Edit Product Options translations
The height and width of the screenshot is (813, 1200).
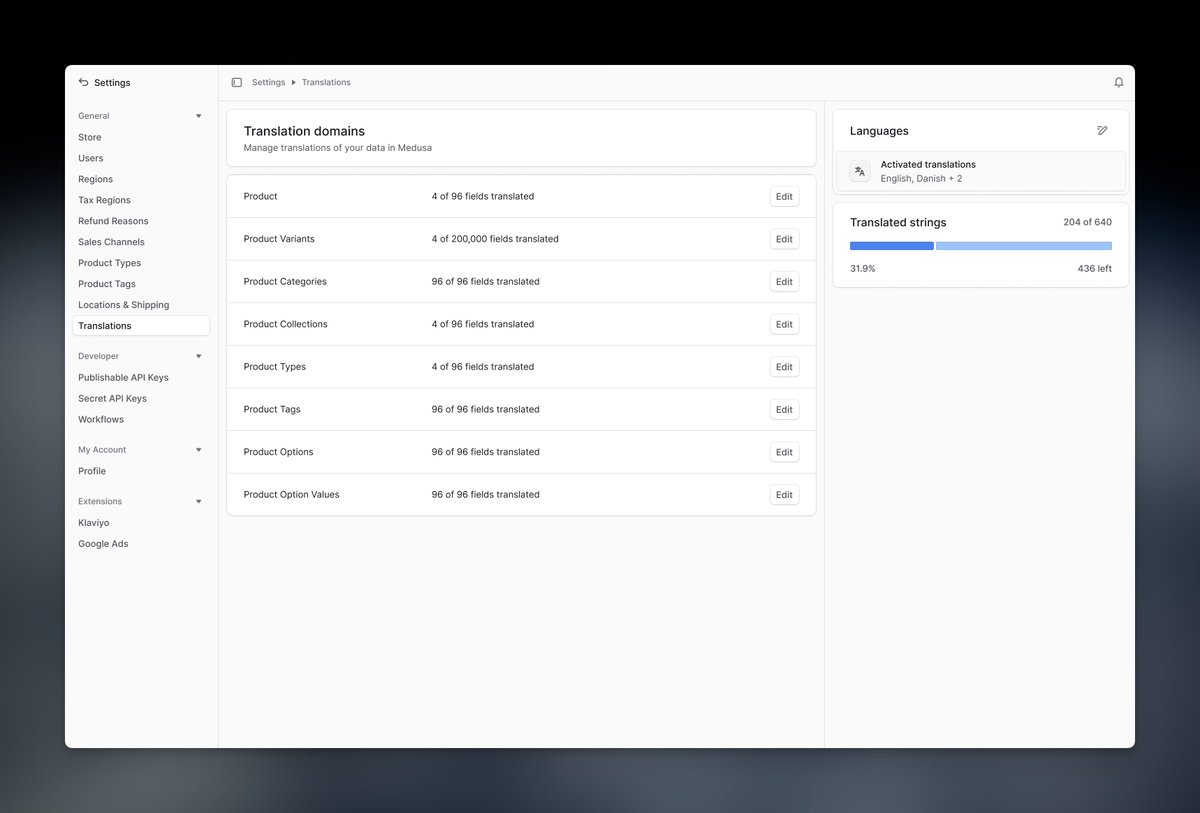click(x=784, y=452)
